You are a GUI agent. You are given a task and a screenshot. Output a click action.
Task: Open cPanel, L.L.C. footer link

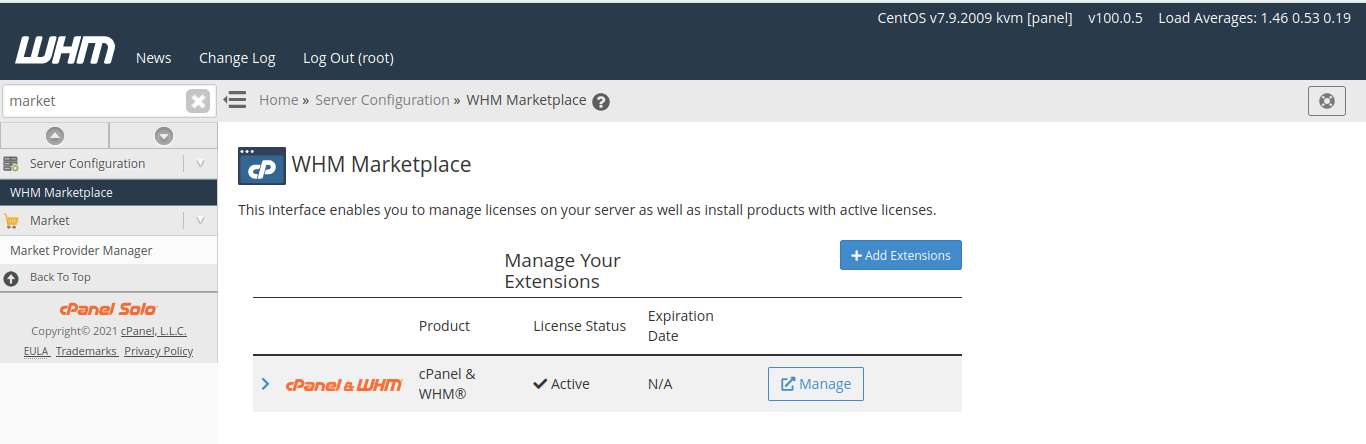[x=154, y=331]
